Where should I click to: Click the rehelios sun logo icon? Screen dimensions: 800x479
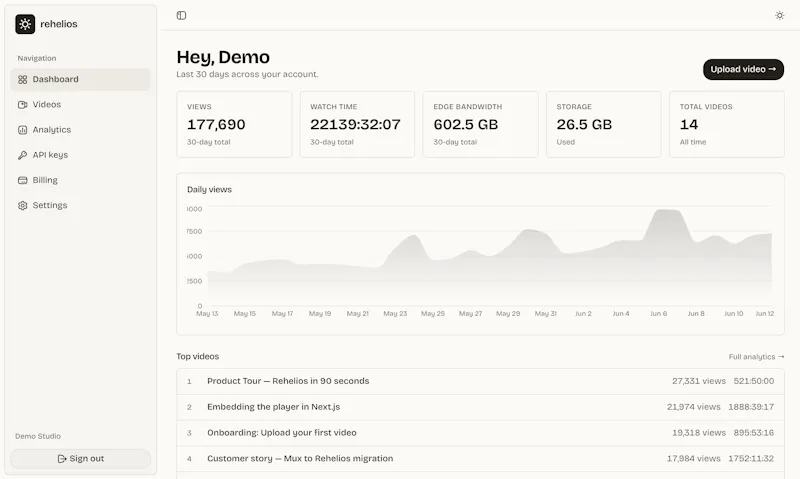click(25, 24)
